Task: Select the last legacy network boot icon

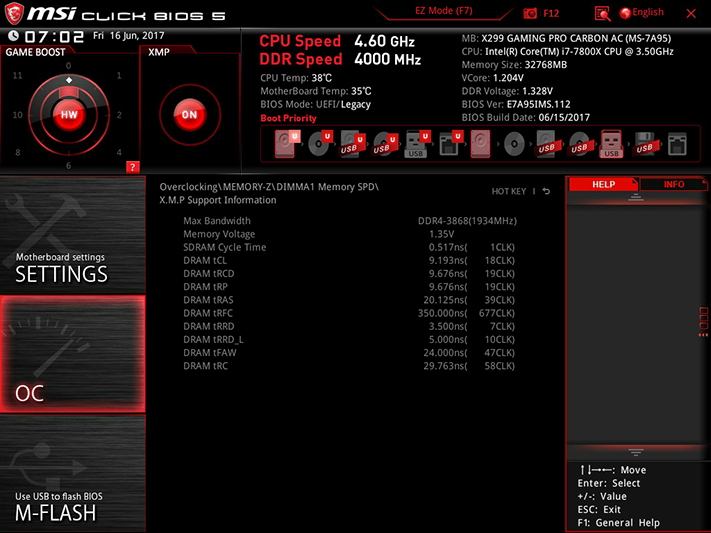Action: click(x=677, y=144)
